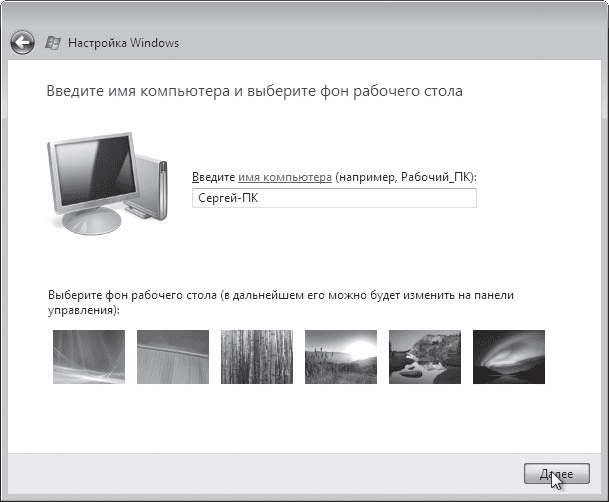The width and height of the screenshot is (609, 502).
Task: Pick the bamboo forest wallpaper
Action: pyautogui.click(x=257, y=357)
